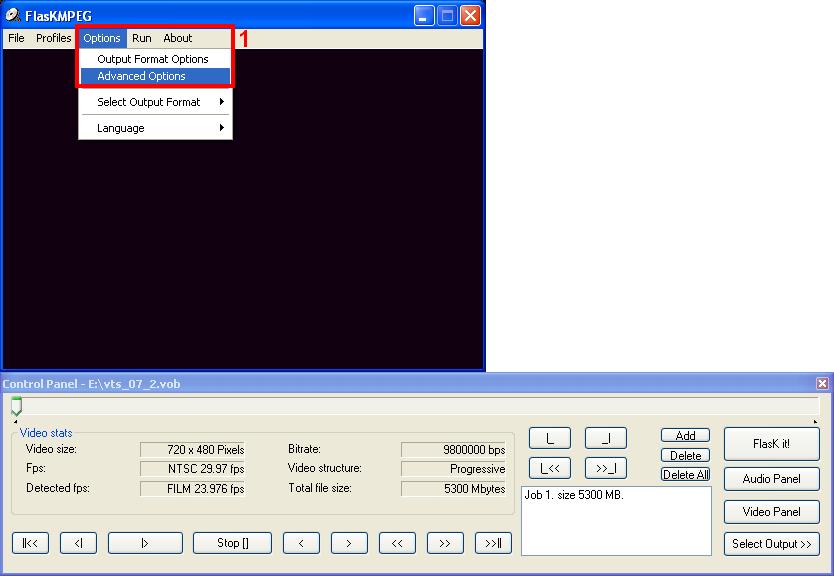Click Total file size value 5300 Mbytes
834x576 pixels.
453,488
